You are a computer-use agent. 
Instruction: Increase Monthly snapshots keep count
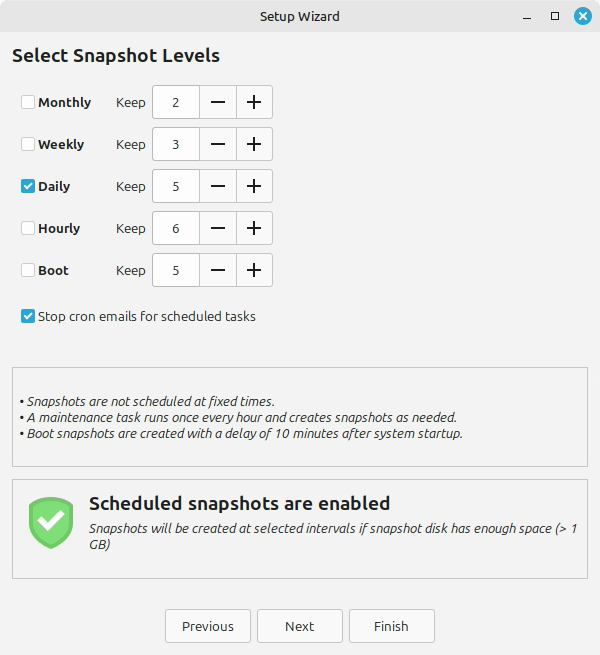pyautogui.click(x=254, y=102)
